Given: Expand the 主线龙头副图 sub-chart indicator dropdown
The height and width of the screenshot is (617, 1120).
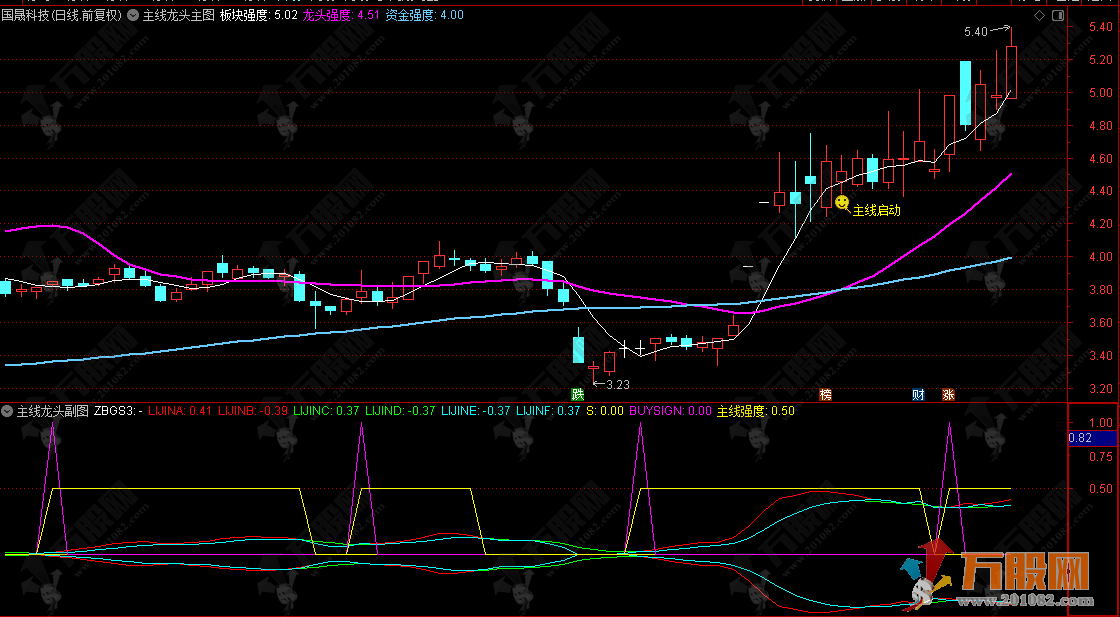Looking at the screenshot, I should tap(8, 410).
